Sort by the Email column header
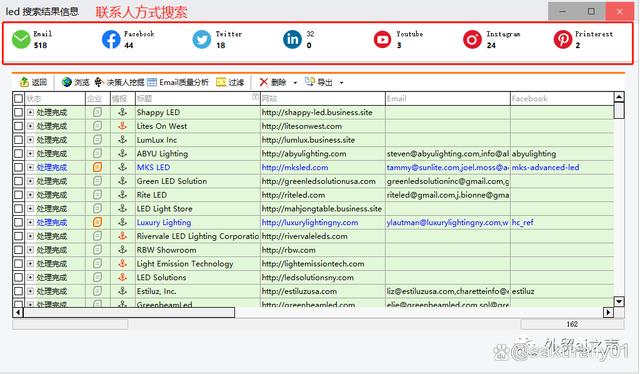The height and width of the screenshot is (374, 640). tap(447, 98)
